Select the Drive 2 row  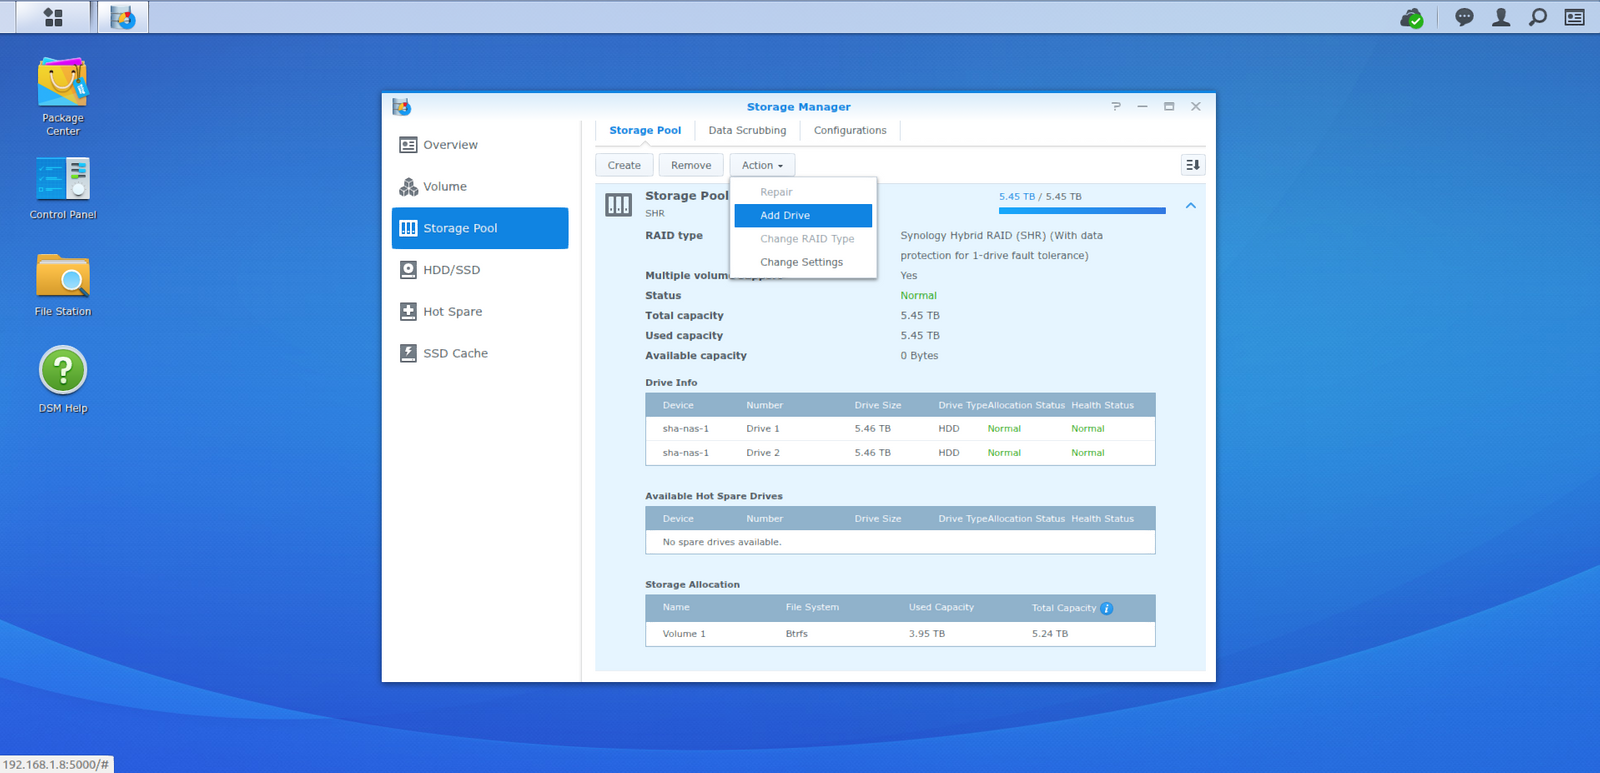(x=900, y=453)
